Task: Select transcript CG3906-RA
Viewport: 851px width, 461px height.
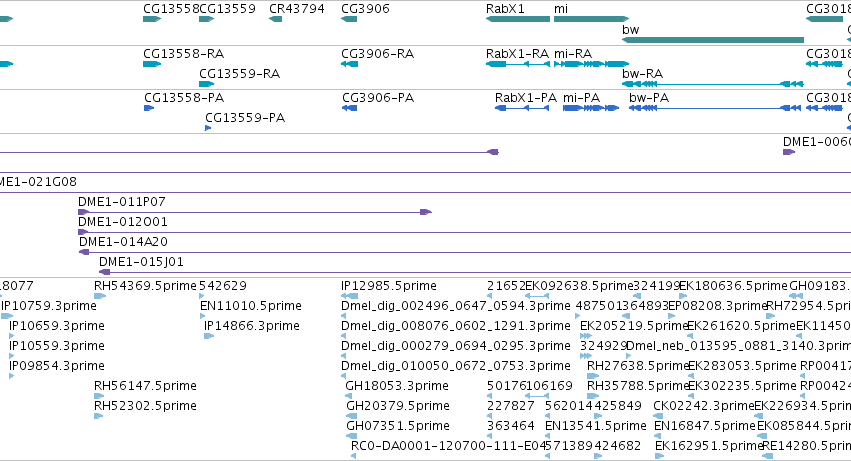Action: 350,64
